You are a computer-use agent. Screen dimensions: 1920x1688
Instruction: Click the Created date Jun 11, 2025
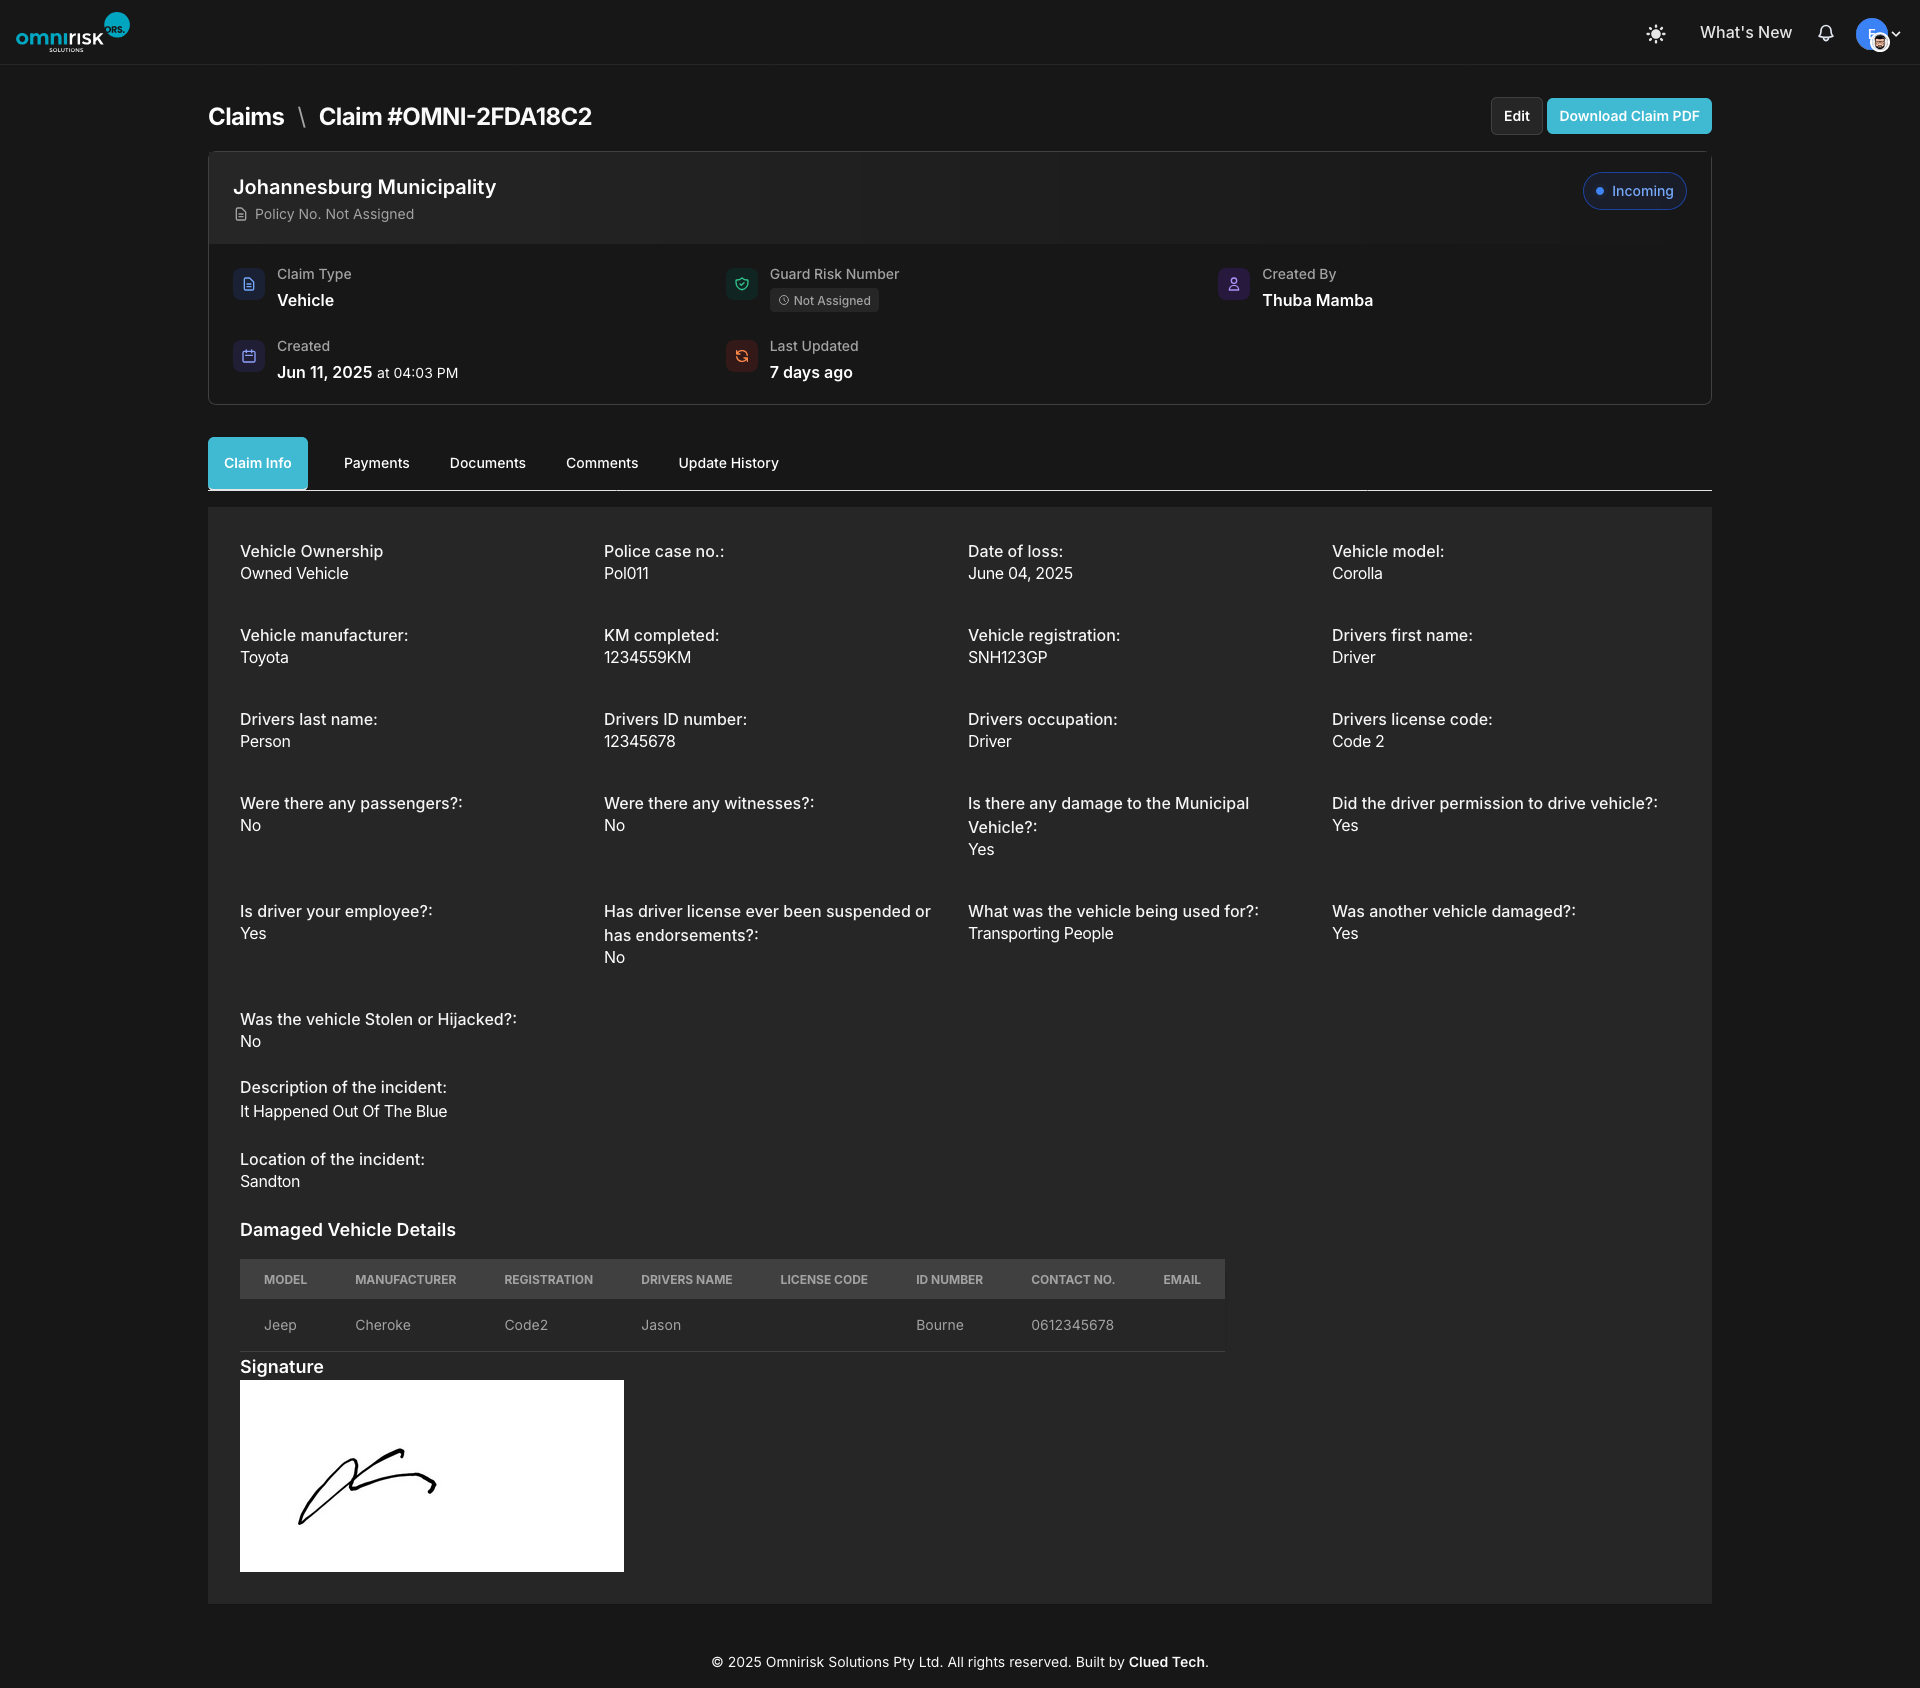click(324, 372)
